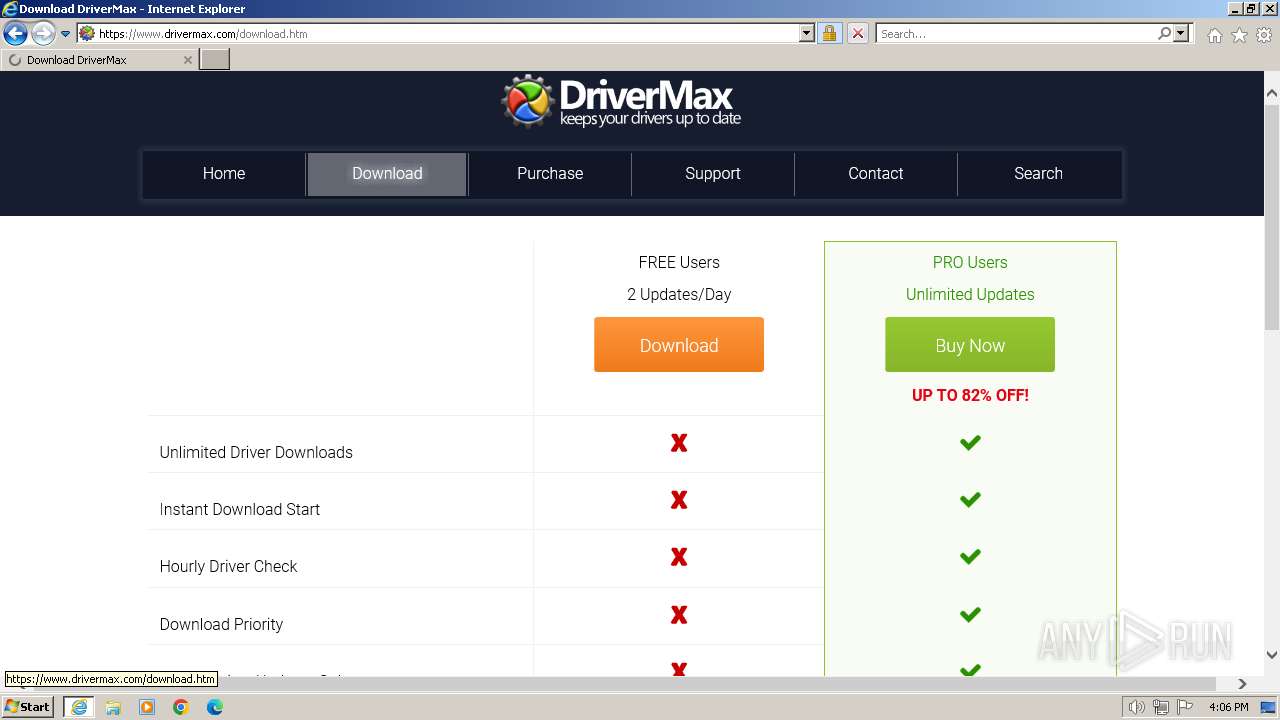Click red X for Download Priority
The image size is (1280, 720).
(679, 615)
